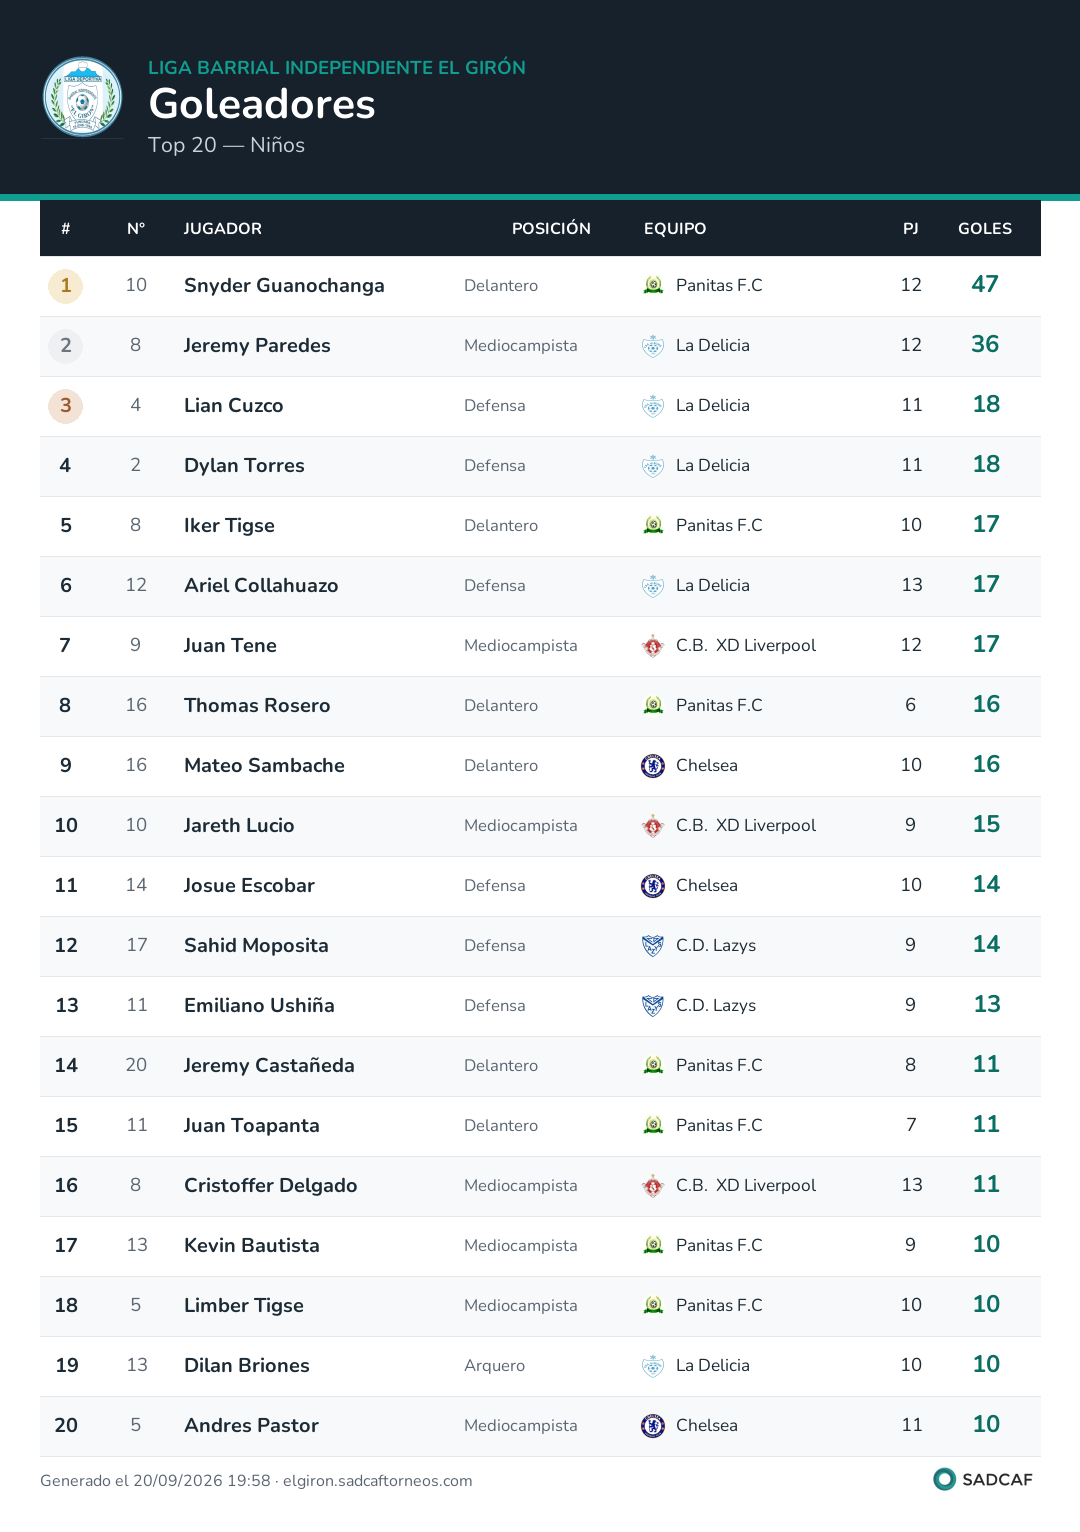Viewport: 1080px width, 1532px height.
Task: Select the POSICIÓN column header
Action: [x=551, y=228]
